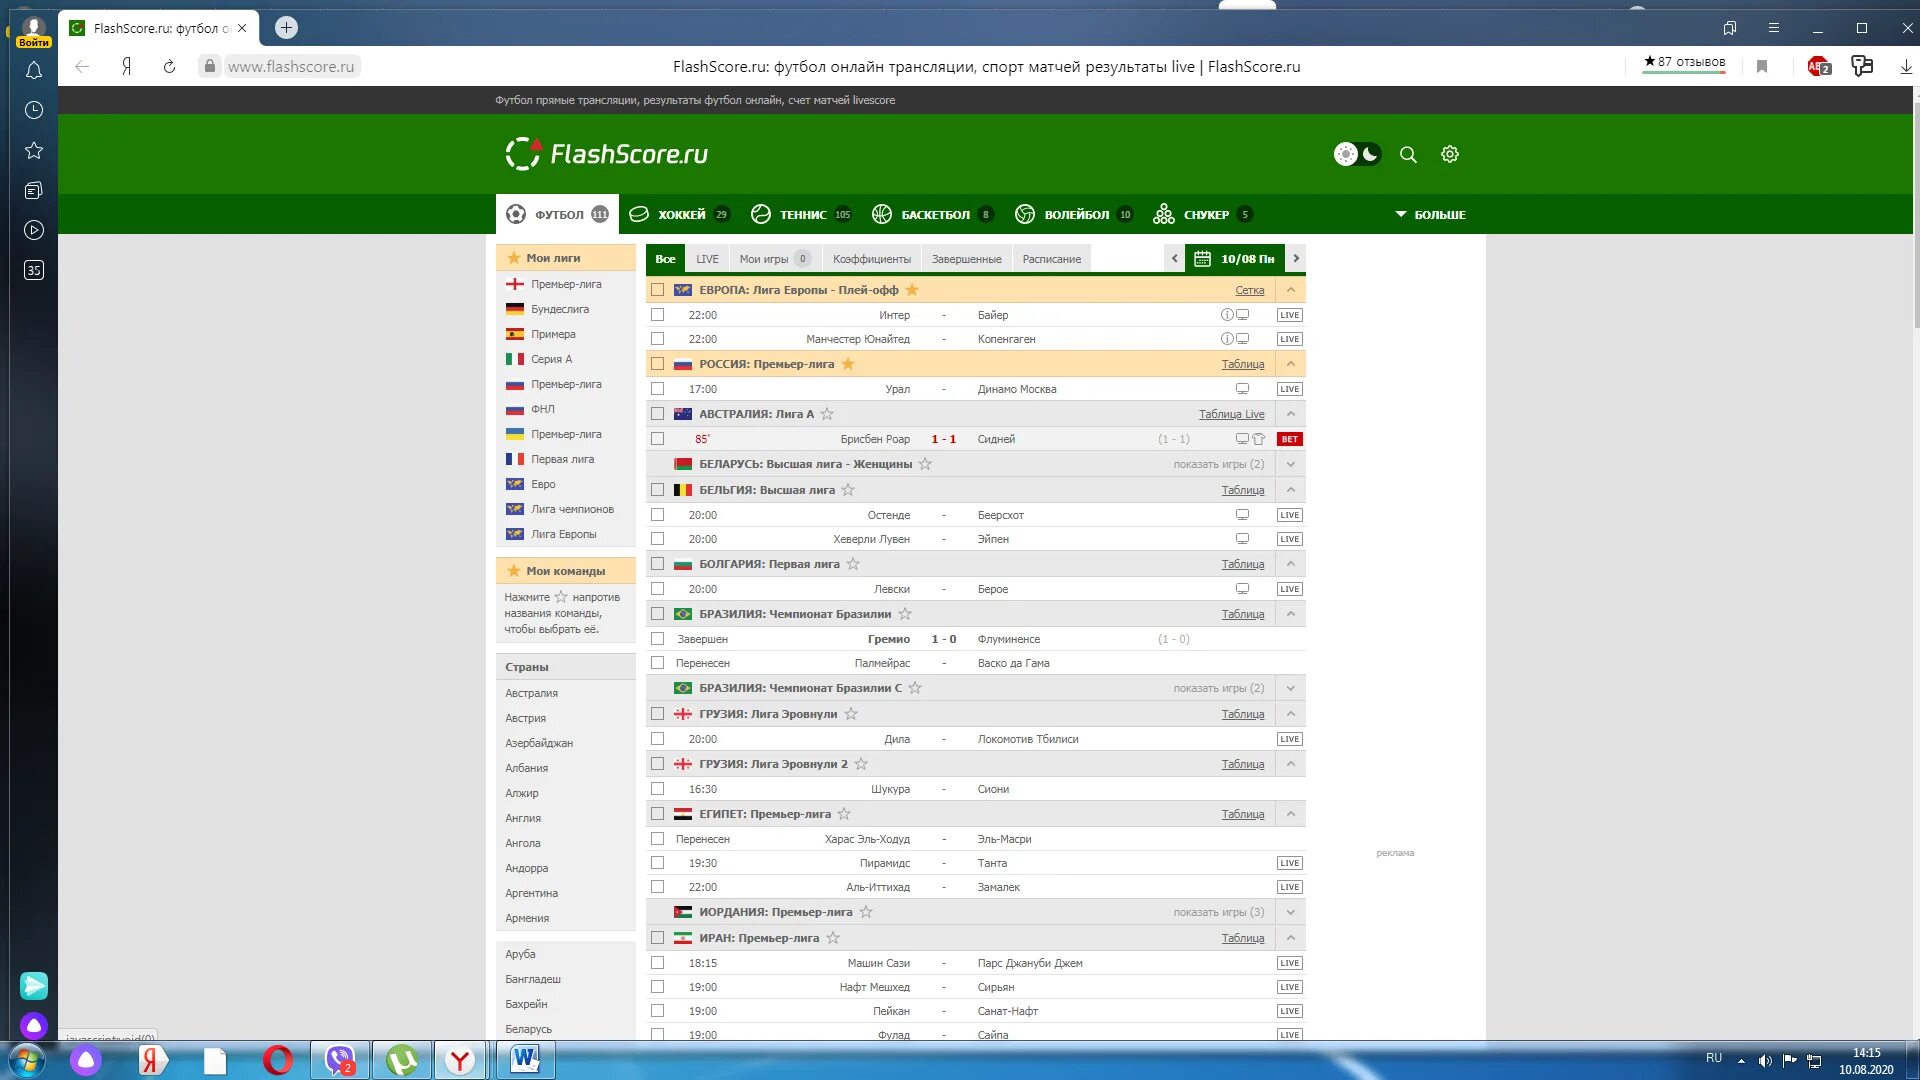Image resolution: width=1920 pixels, height=1080 pixels.
Task: Check the Дила - Локомотив Тбилиси checkbox
Action: tap(657, 739)
